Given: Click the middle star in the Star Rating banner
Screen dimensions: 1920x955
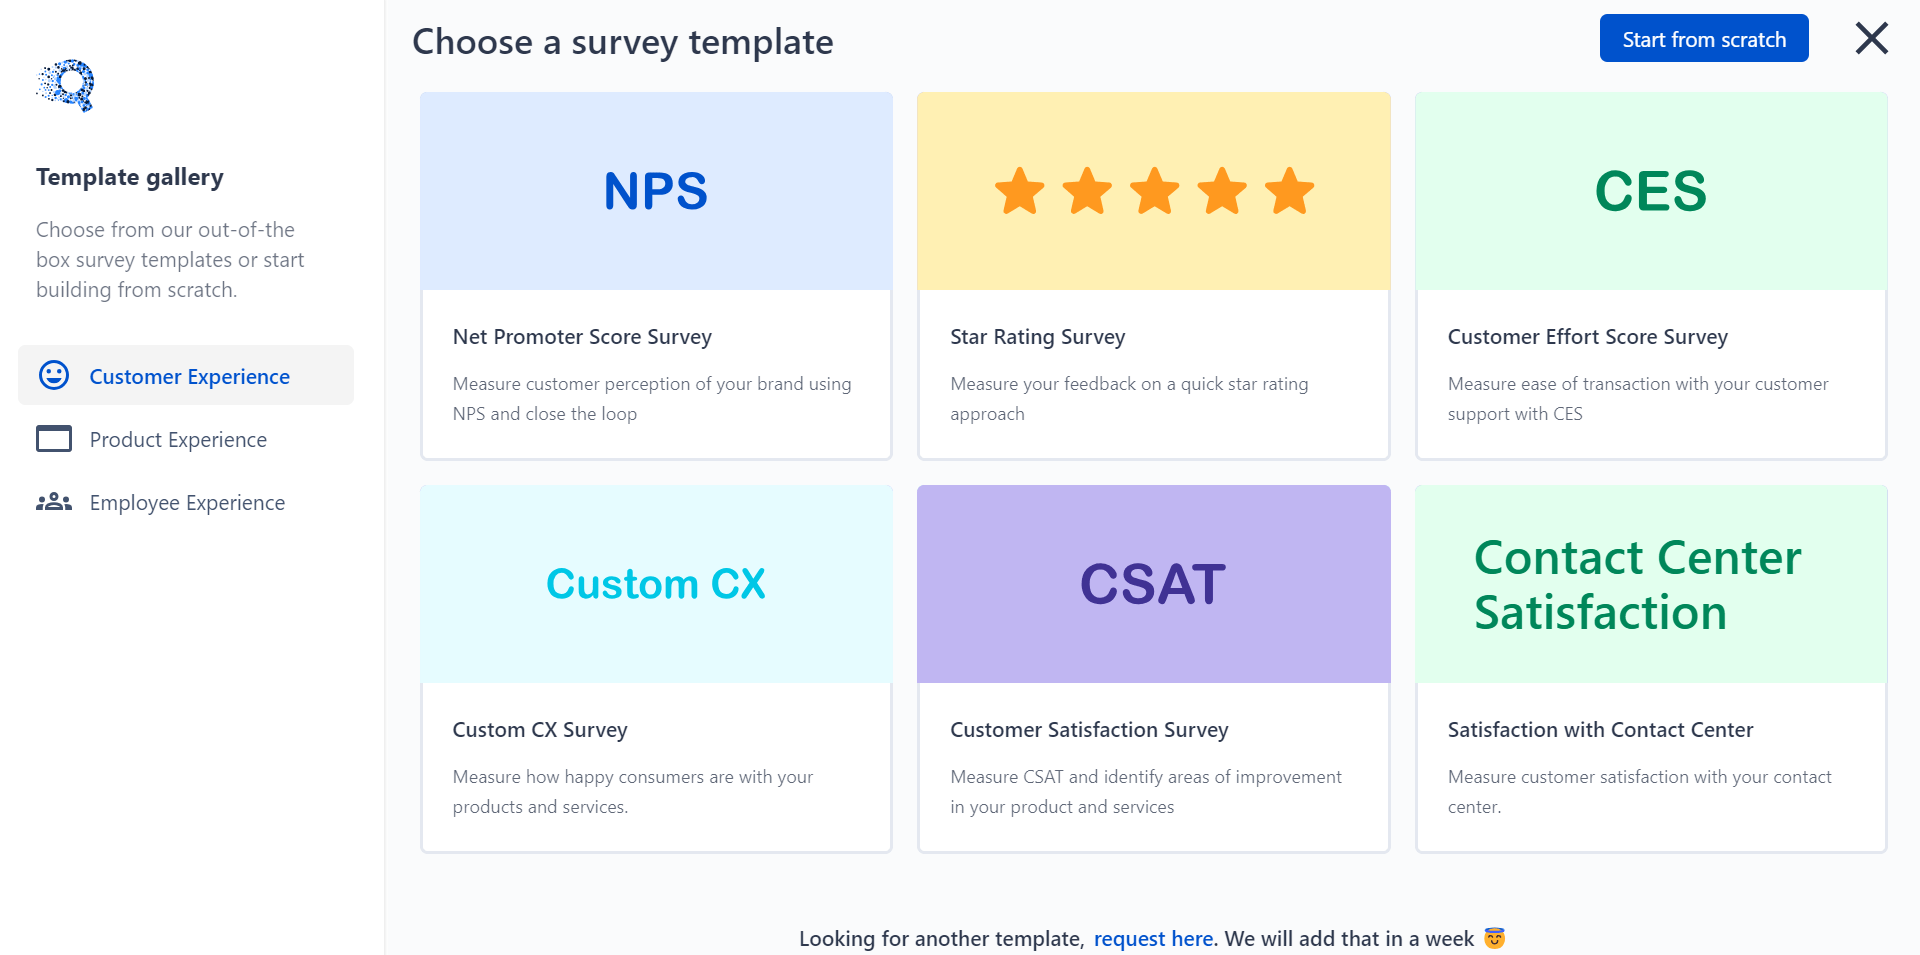Looking at the screenshot, I should 1154,190.
